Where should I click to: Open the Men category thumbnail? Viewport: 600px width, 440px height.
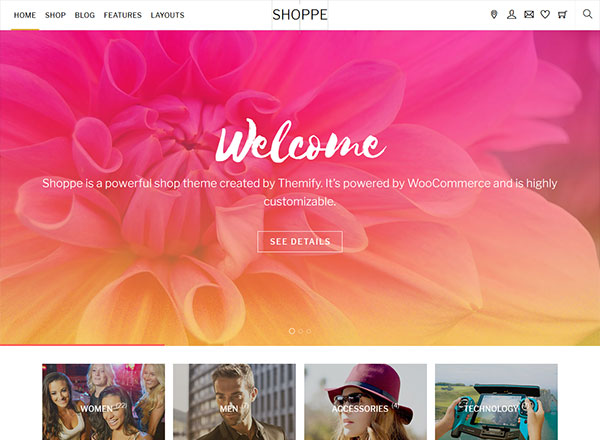click(235, 402)
